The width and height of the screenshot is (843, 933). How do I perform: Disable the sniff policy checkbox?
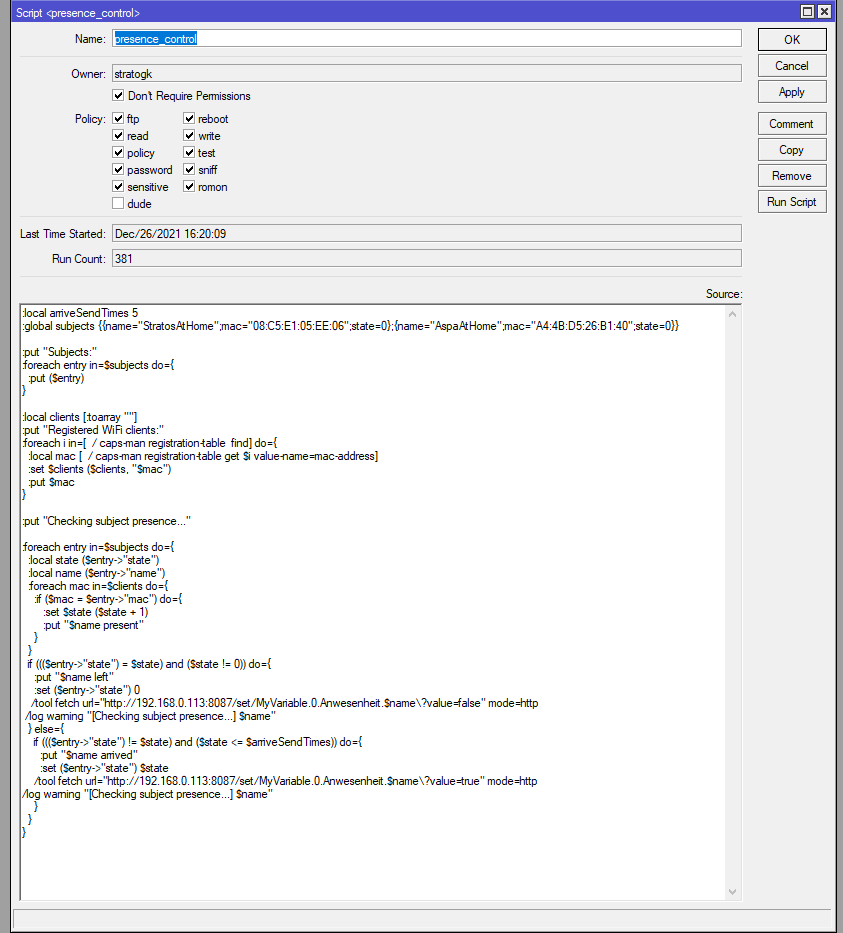(x=189, y=170)
